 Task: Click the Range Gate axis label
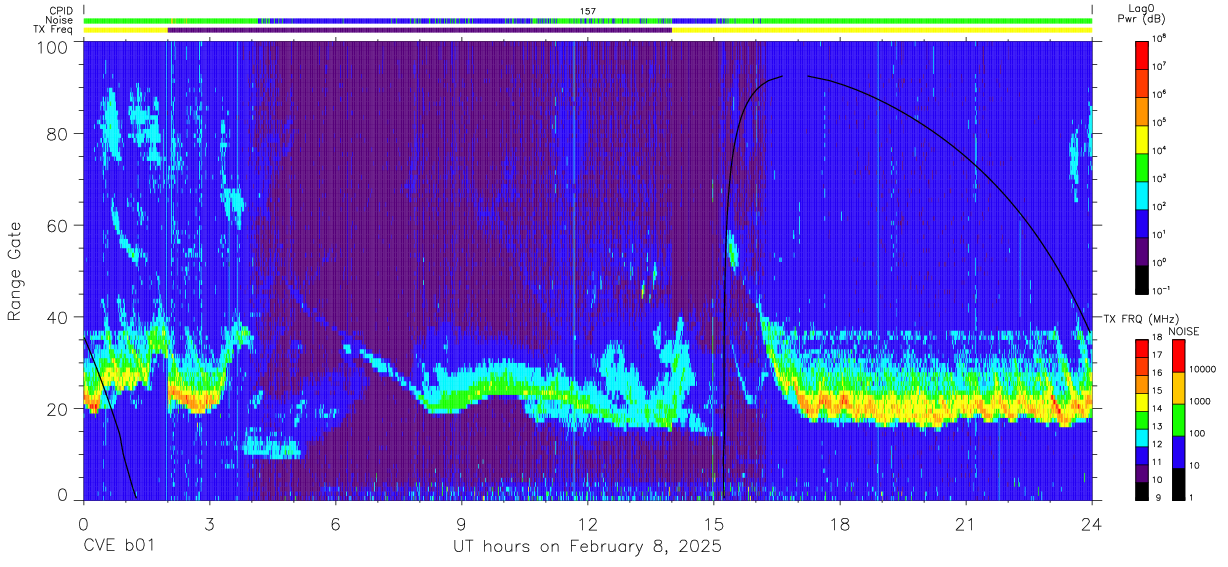point(15,271)
